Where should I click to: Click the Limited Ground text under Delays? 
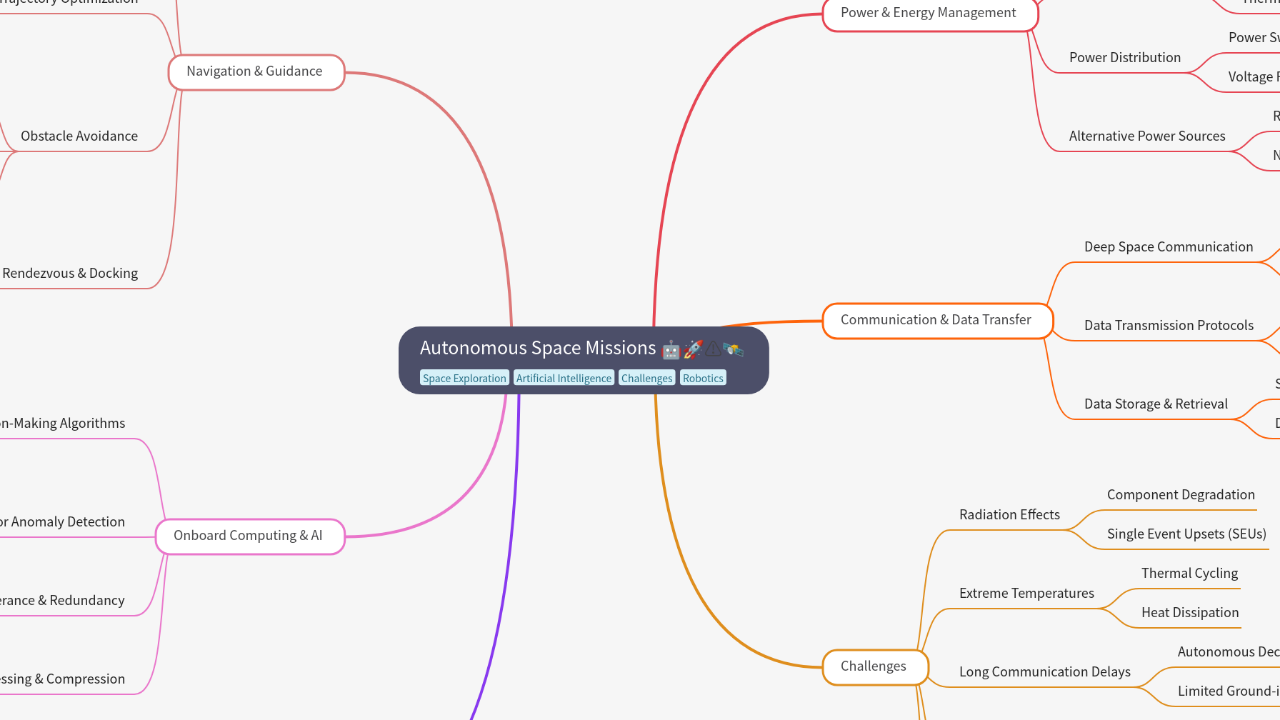point(1228,692)
